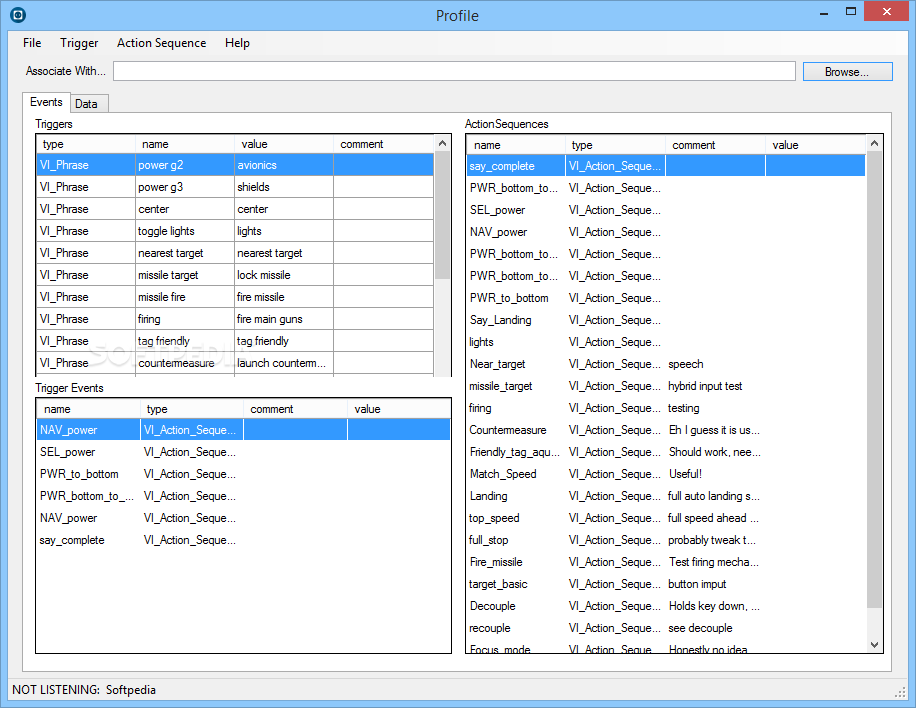Sort Triggers by type column header

86,144
